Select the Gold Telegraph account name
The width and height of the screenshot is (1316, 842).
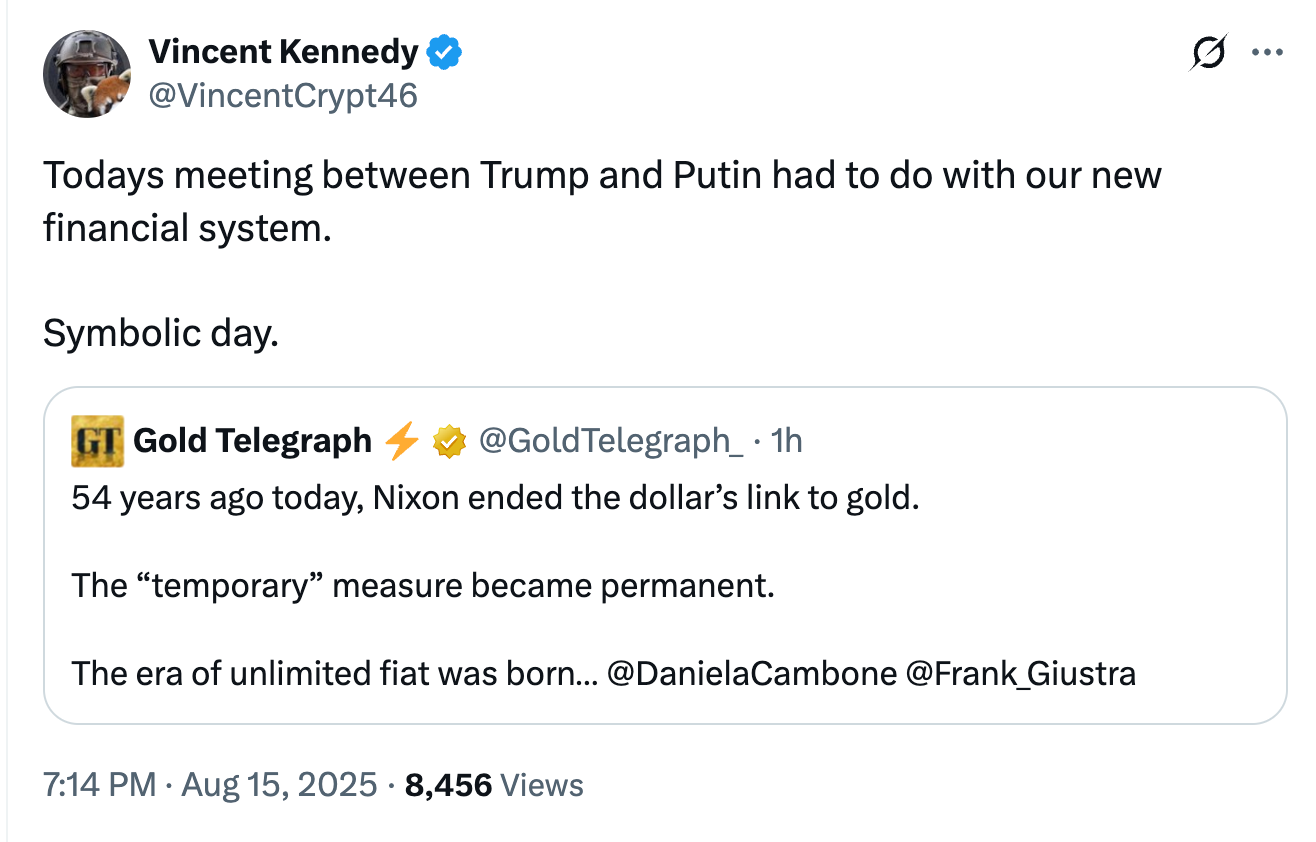tap(252, 440)
